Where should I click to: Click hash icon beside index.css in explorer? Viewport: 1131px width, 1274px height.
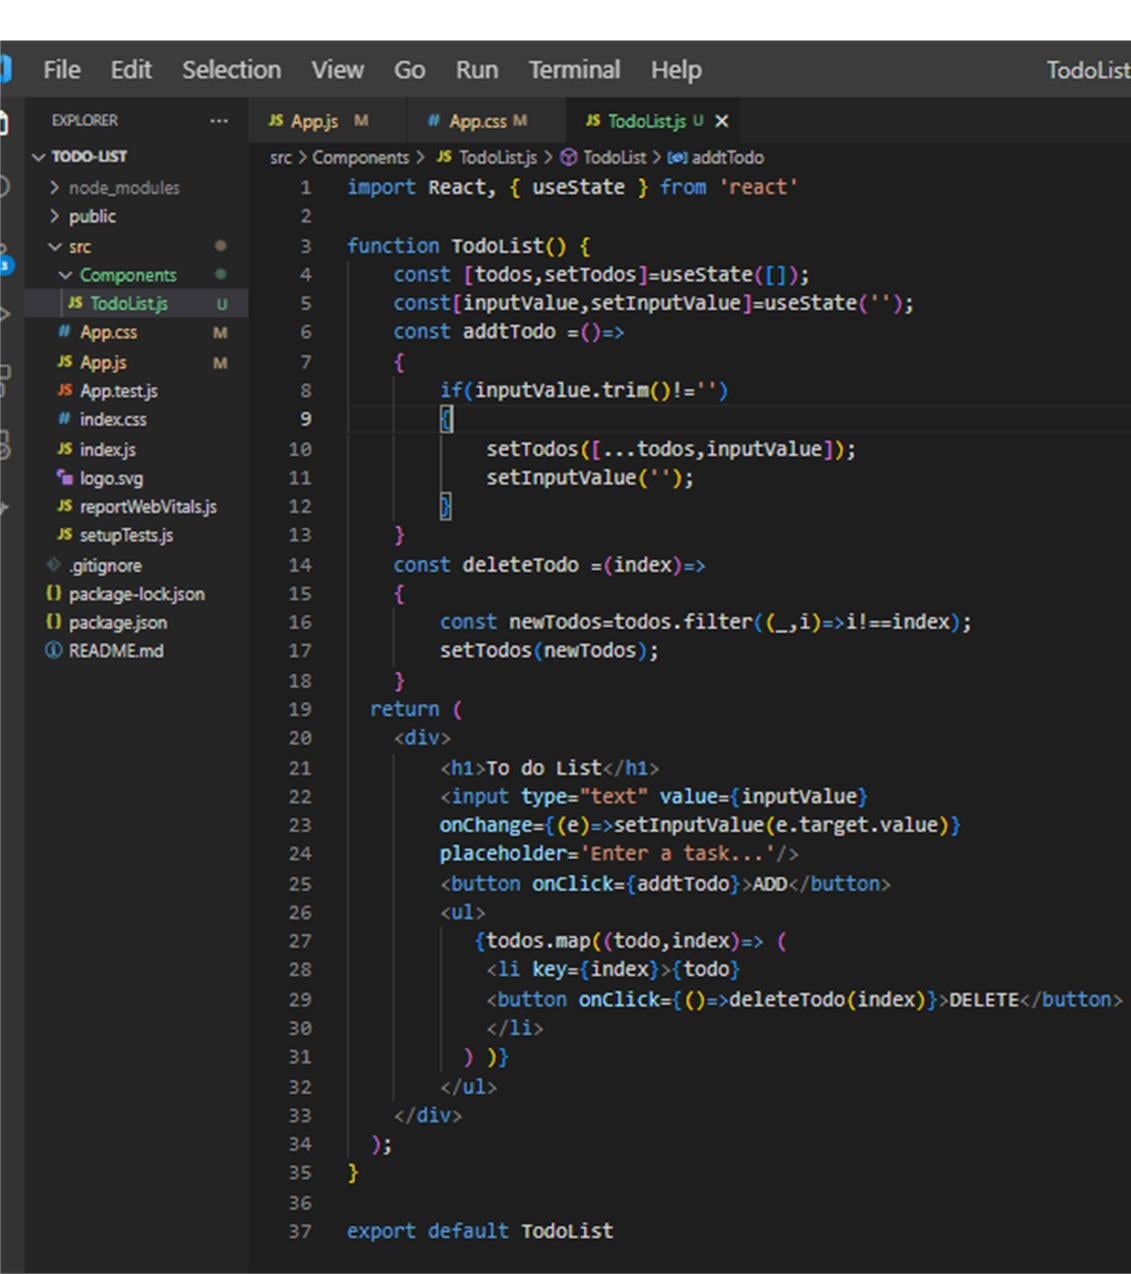pyautogui.click(x=64, y=420)
